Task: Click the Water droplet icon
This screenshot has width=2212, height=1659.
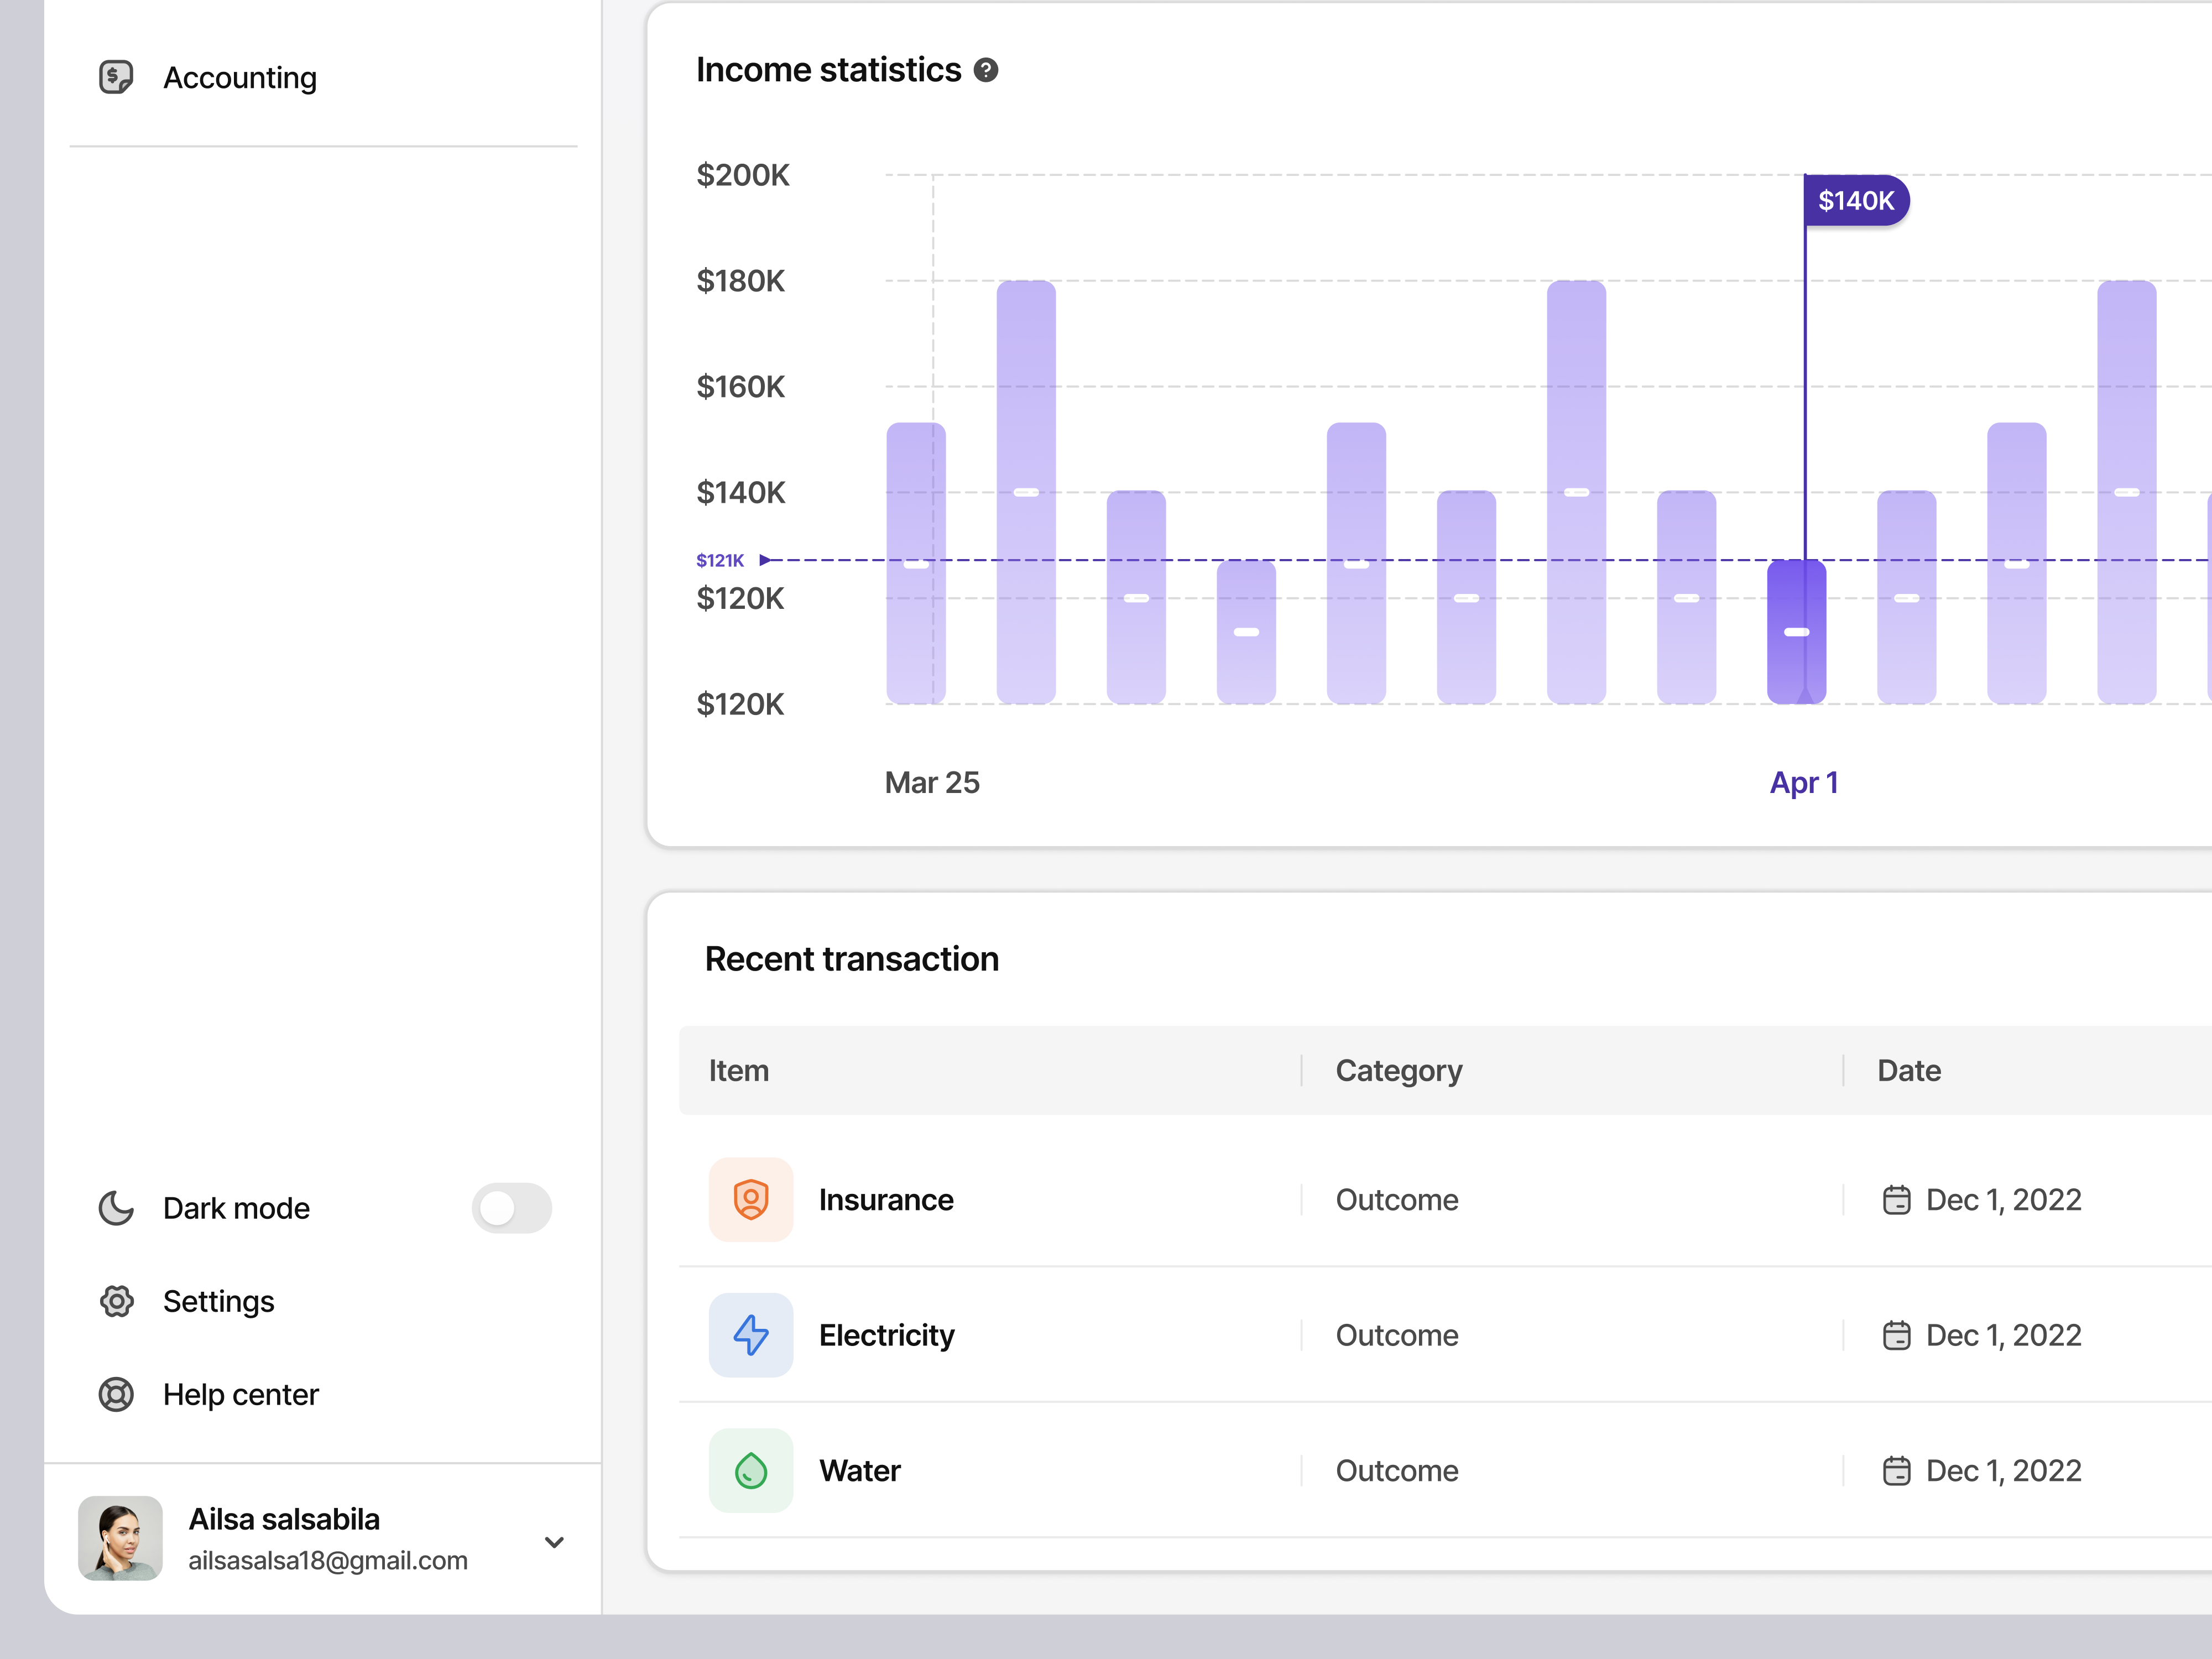Action: pyautogui.click(x=750, y=1470)
